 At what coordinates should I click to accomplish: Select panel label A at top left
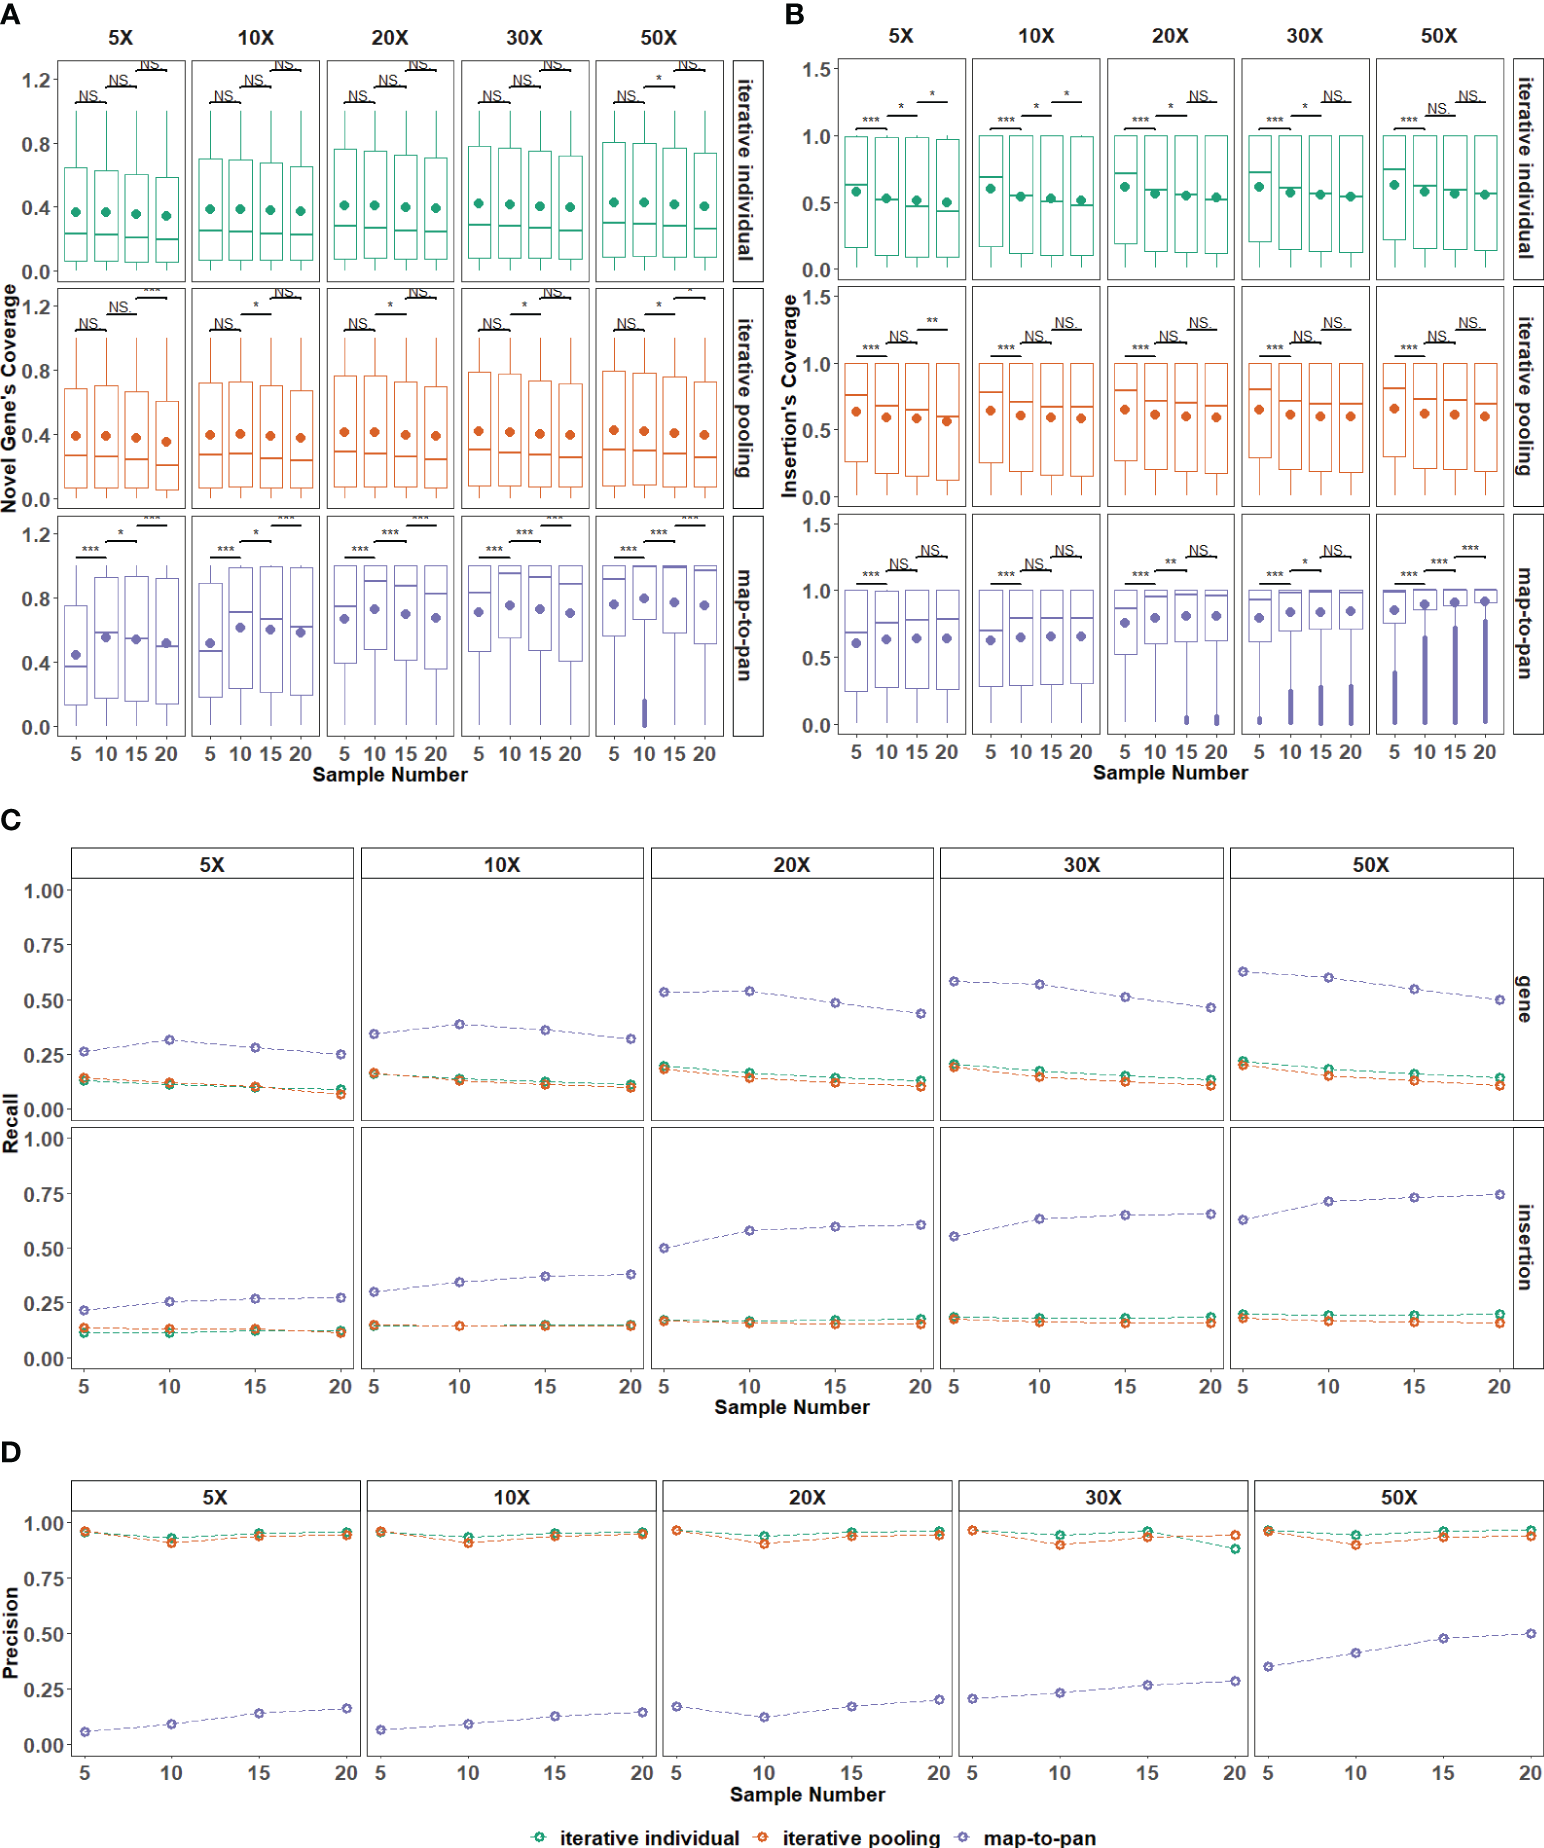11,14
